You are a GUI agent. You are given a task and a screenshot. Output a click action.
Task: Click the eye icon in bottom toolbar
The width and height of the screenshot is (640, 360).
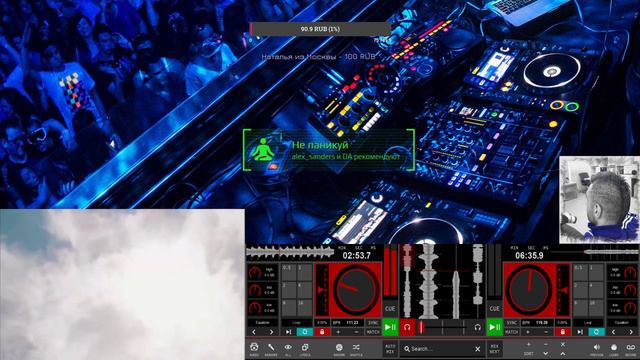(288, 347)
